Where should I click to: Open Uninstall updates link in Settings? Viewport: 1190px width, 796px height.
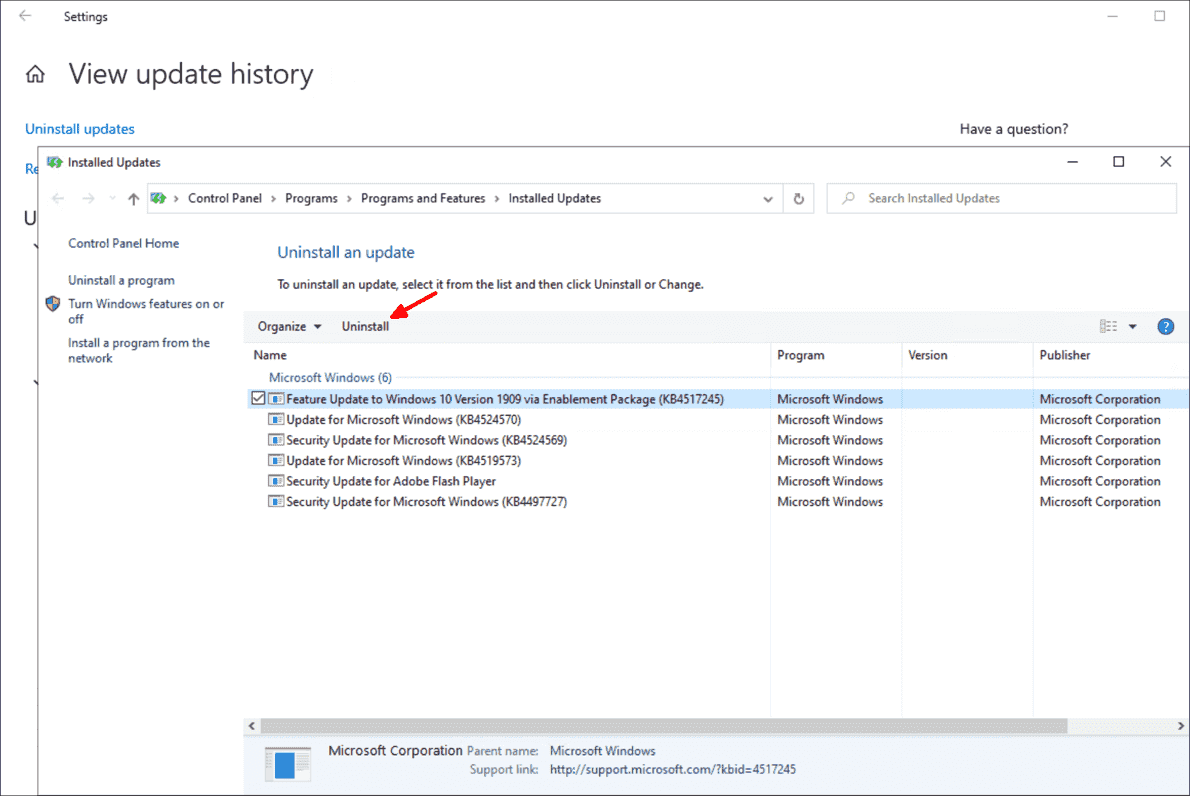[x=80, y=129]
